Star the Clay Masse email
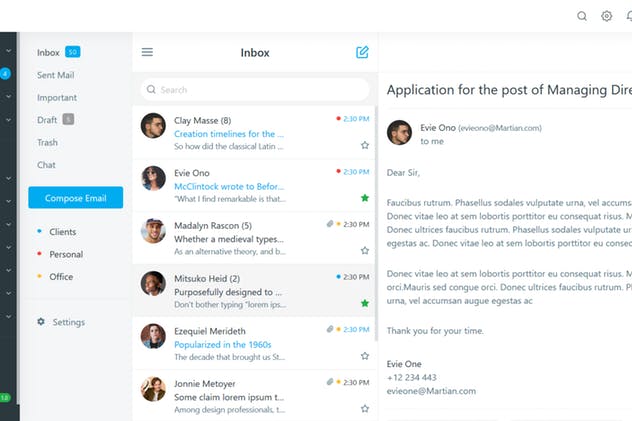The width and height of the screenshot is (632, 421). [x=365, y=144]
